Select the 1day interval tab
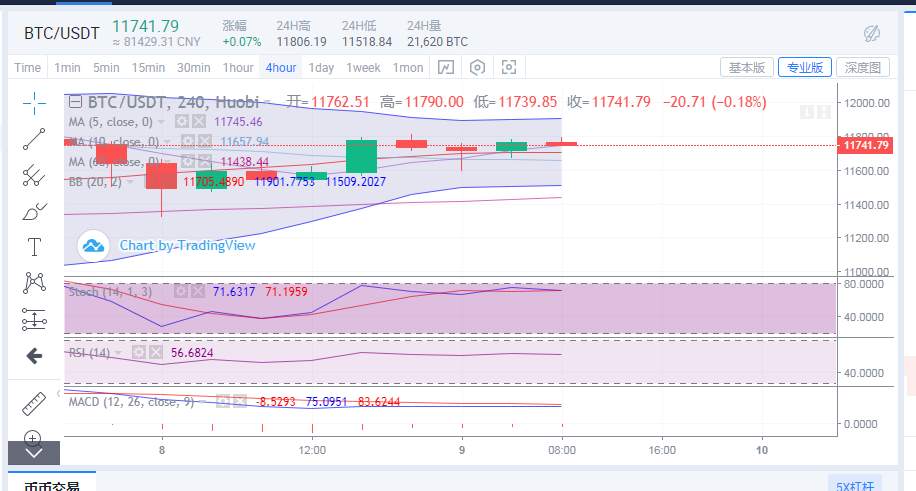Screen dimensions: 916x491 click(x=321, y=68)
